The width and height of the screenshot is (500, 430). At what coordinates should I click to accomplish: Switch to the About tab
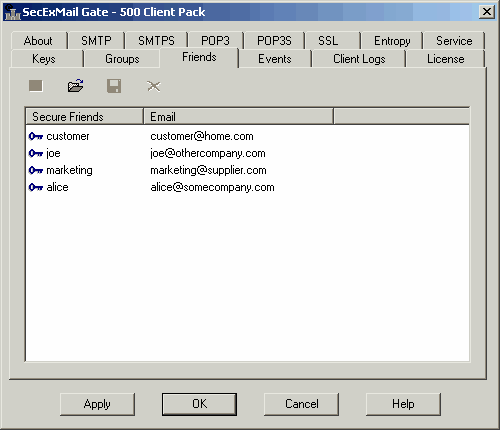[38, 41]
